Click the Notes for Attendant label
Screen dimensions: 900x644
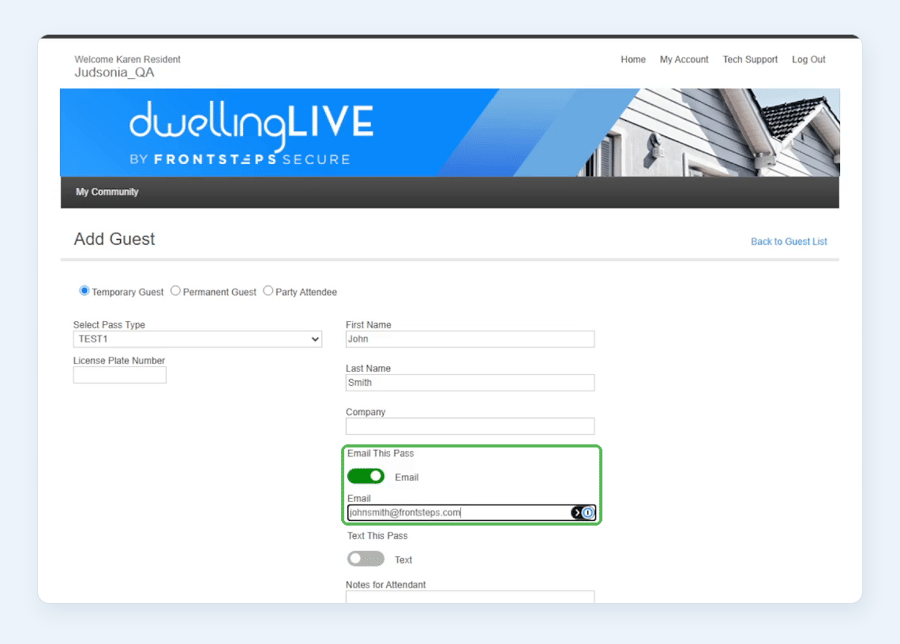coord(386,584)
